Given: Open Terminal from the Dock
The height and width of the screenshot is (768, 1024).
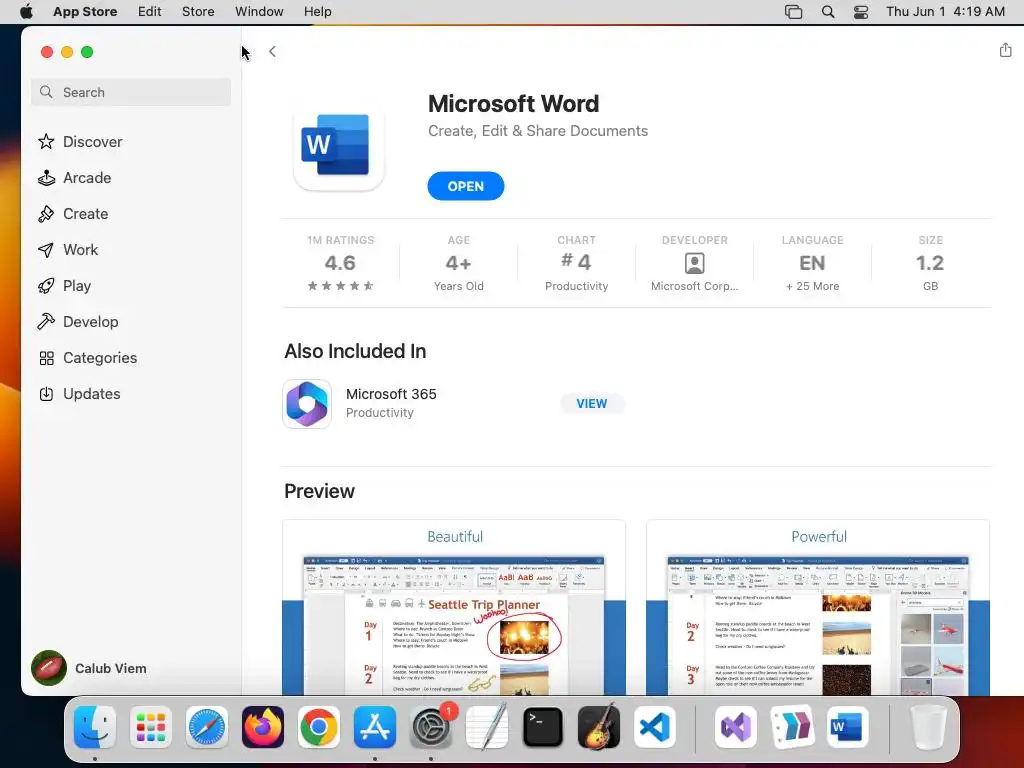Looking at the screenshot, I should [543, 727].
